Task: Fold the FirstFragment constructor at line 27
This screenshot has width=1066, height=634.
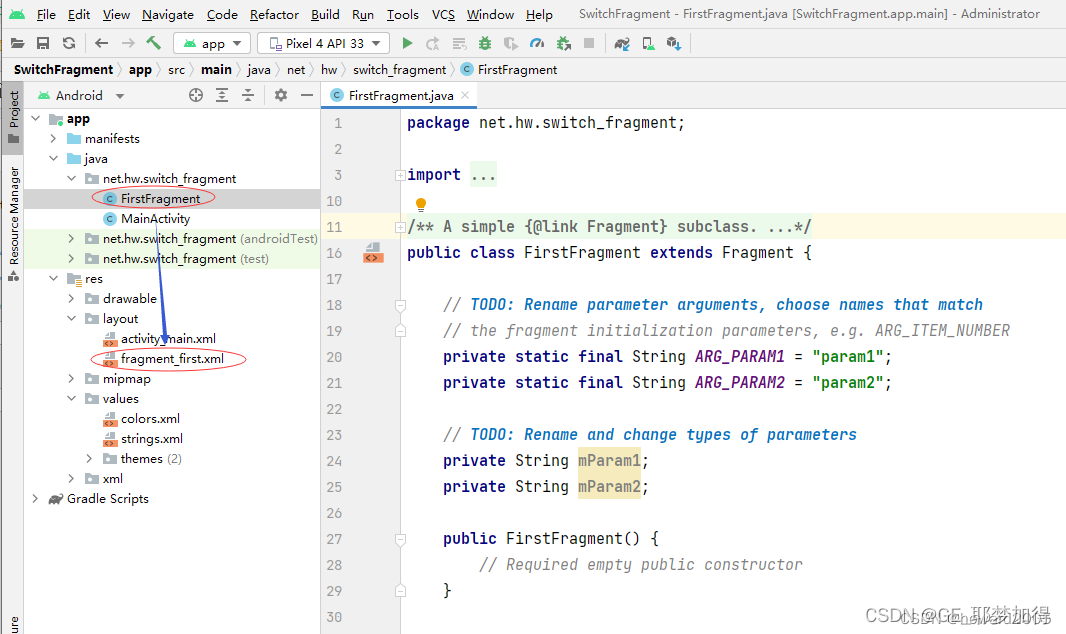Action: coord(400,539)
